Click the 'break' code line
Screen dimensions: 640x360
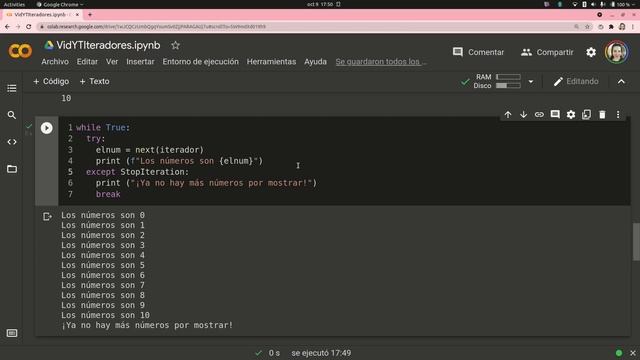(x=108, y=194)
